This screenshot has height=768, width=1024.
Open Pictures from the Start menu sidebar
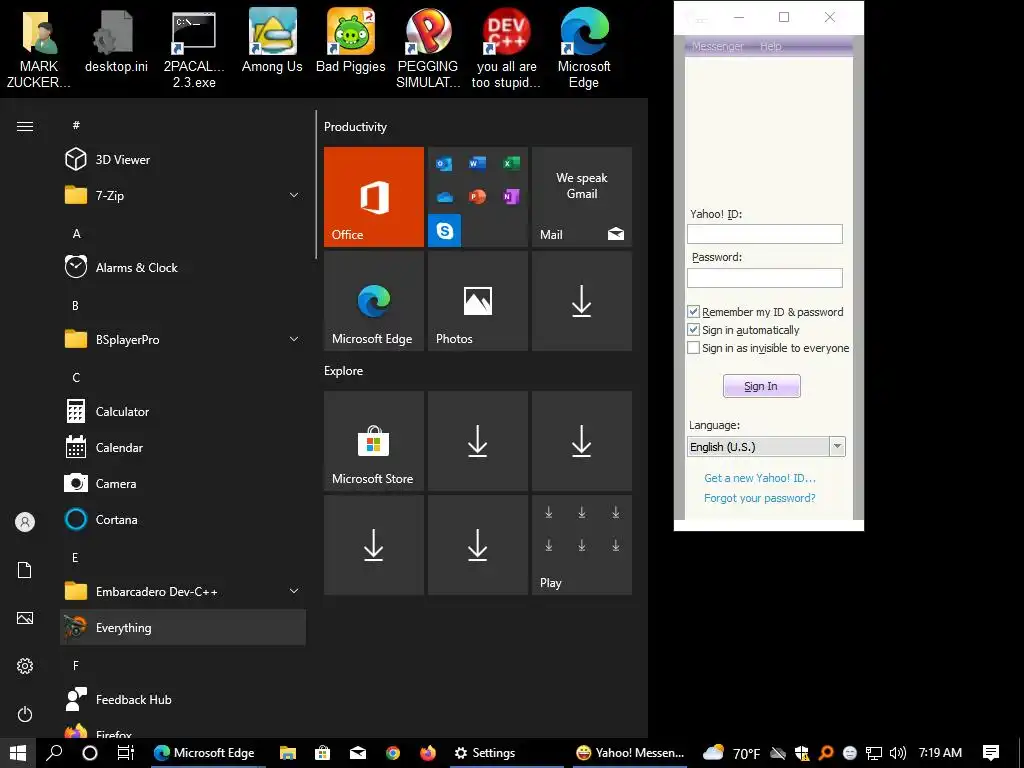coord(25,618)
